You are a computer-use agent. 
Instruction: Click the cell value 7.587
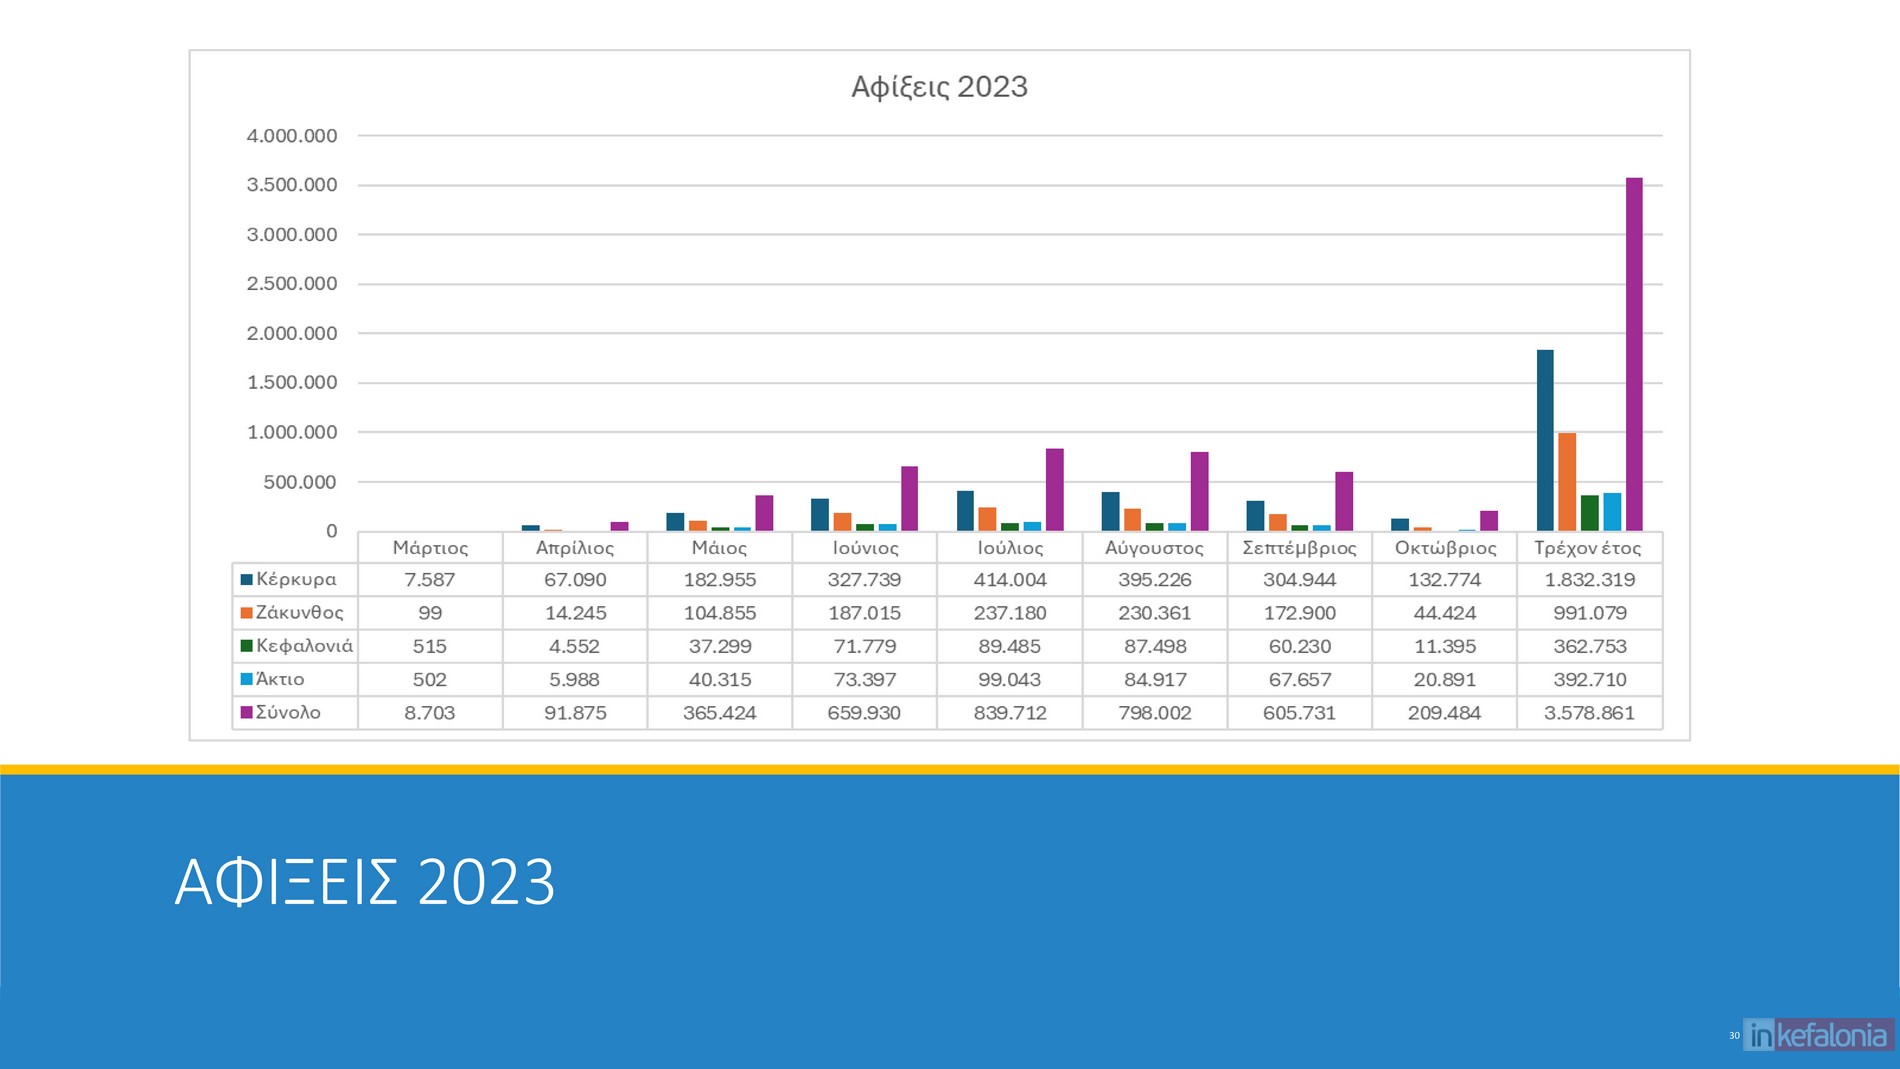[x=430, y=580]
